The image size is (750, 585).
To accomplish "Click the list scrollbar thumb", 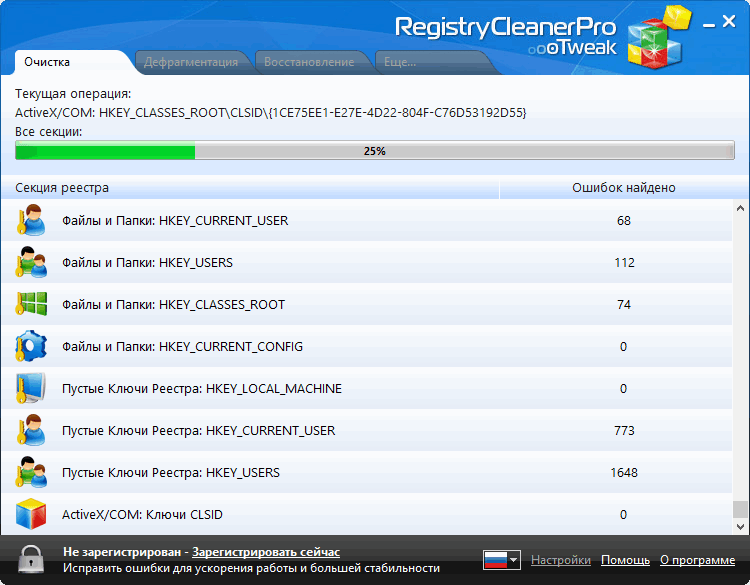I will (x=740, y=509).
